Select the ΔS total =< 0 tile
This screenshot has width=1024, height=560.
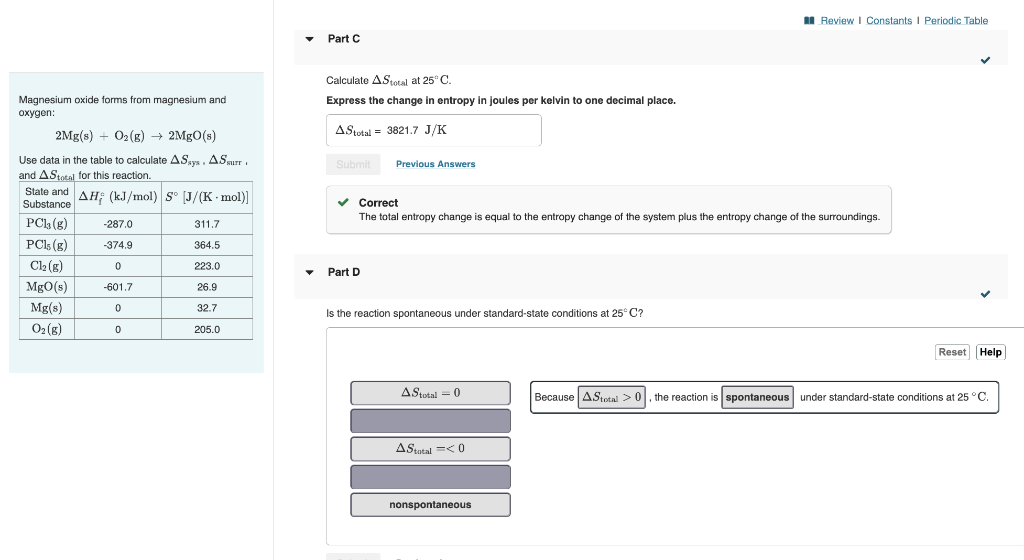click(430, 449)
